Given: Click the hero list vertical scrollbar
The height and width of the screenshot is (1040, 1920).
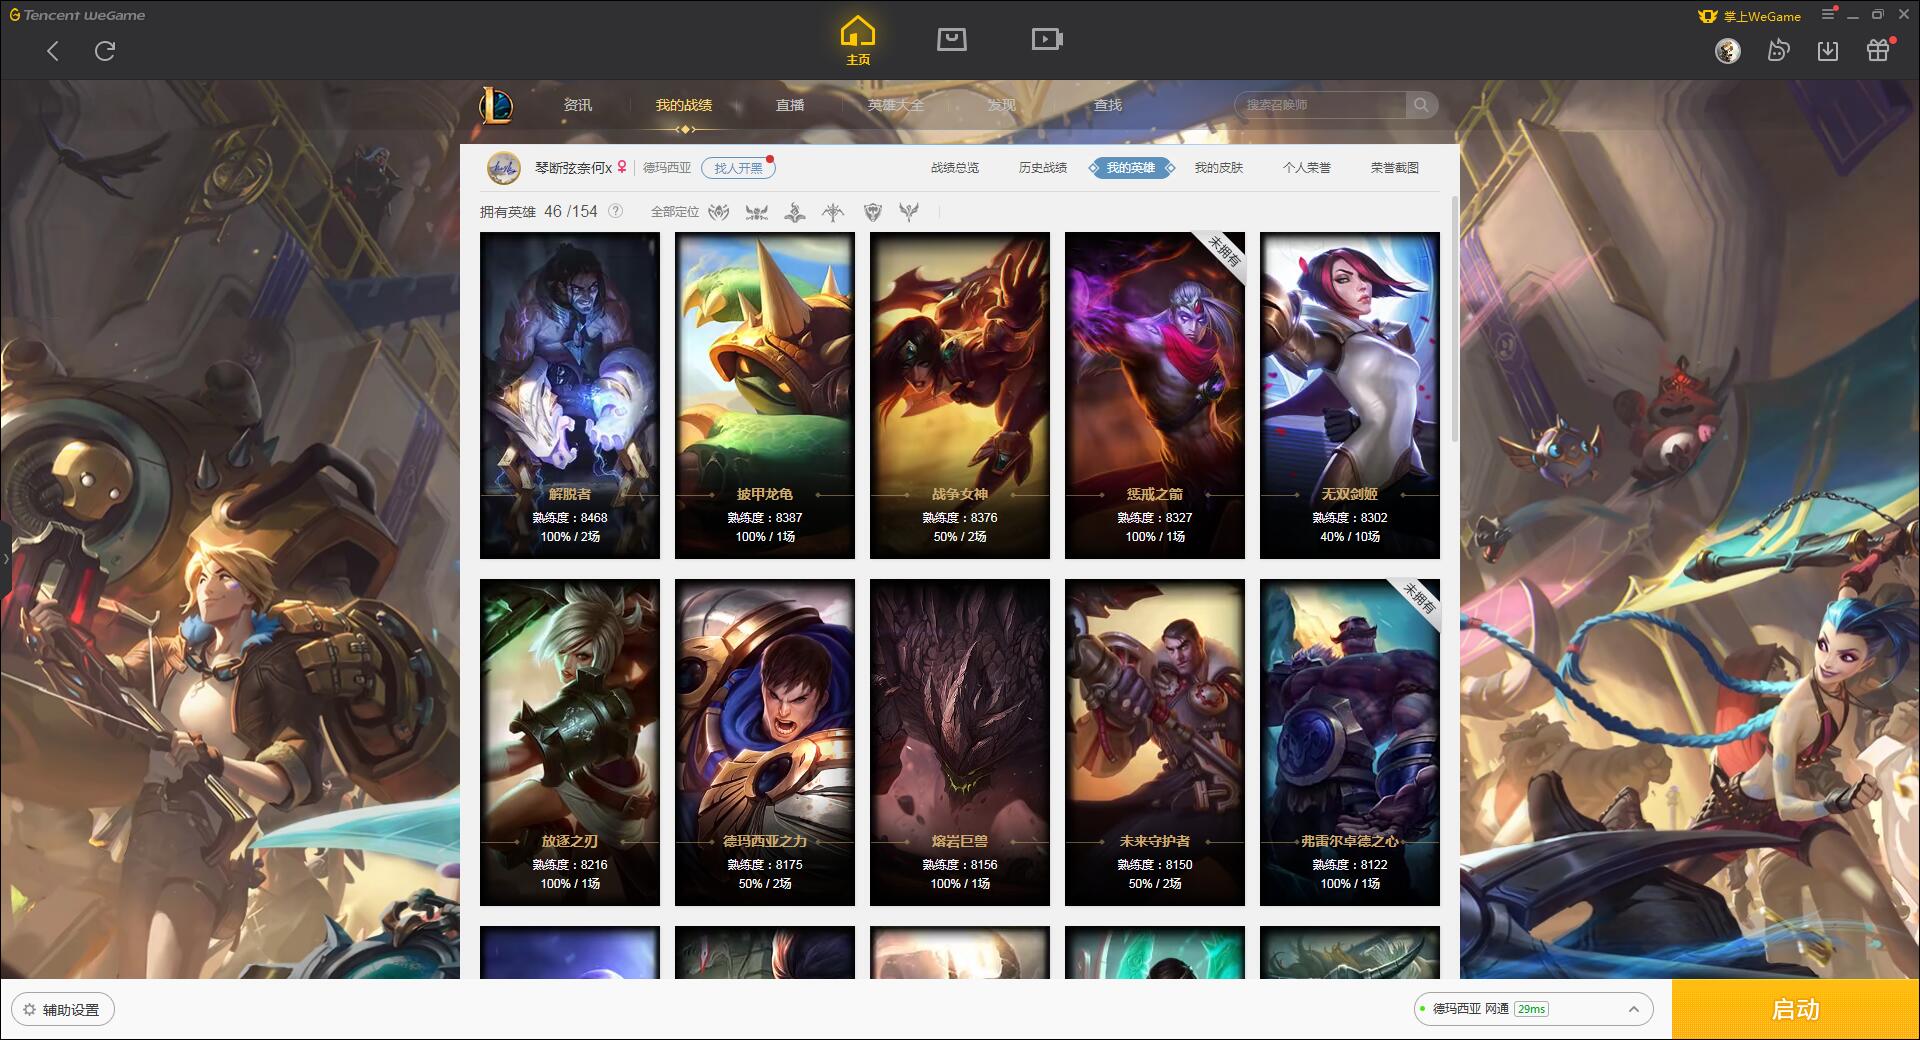Looking at the screenshot, I should click(1454, 320).
